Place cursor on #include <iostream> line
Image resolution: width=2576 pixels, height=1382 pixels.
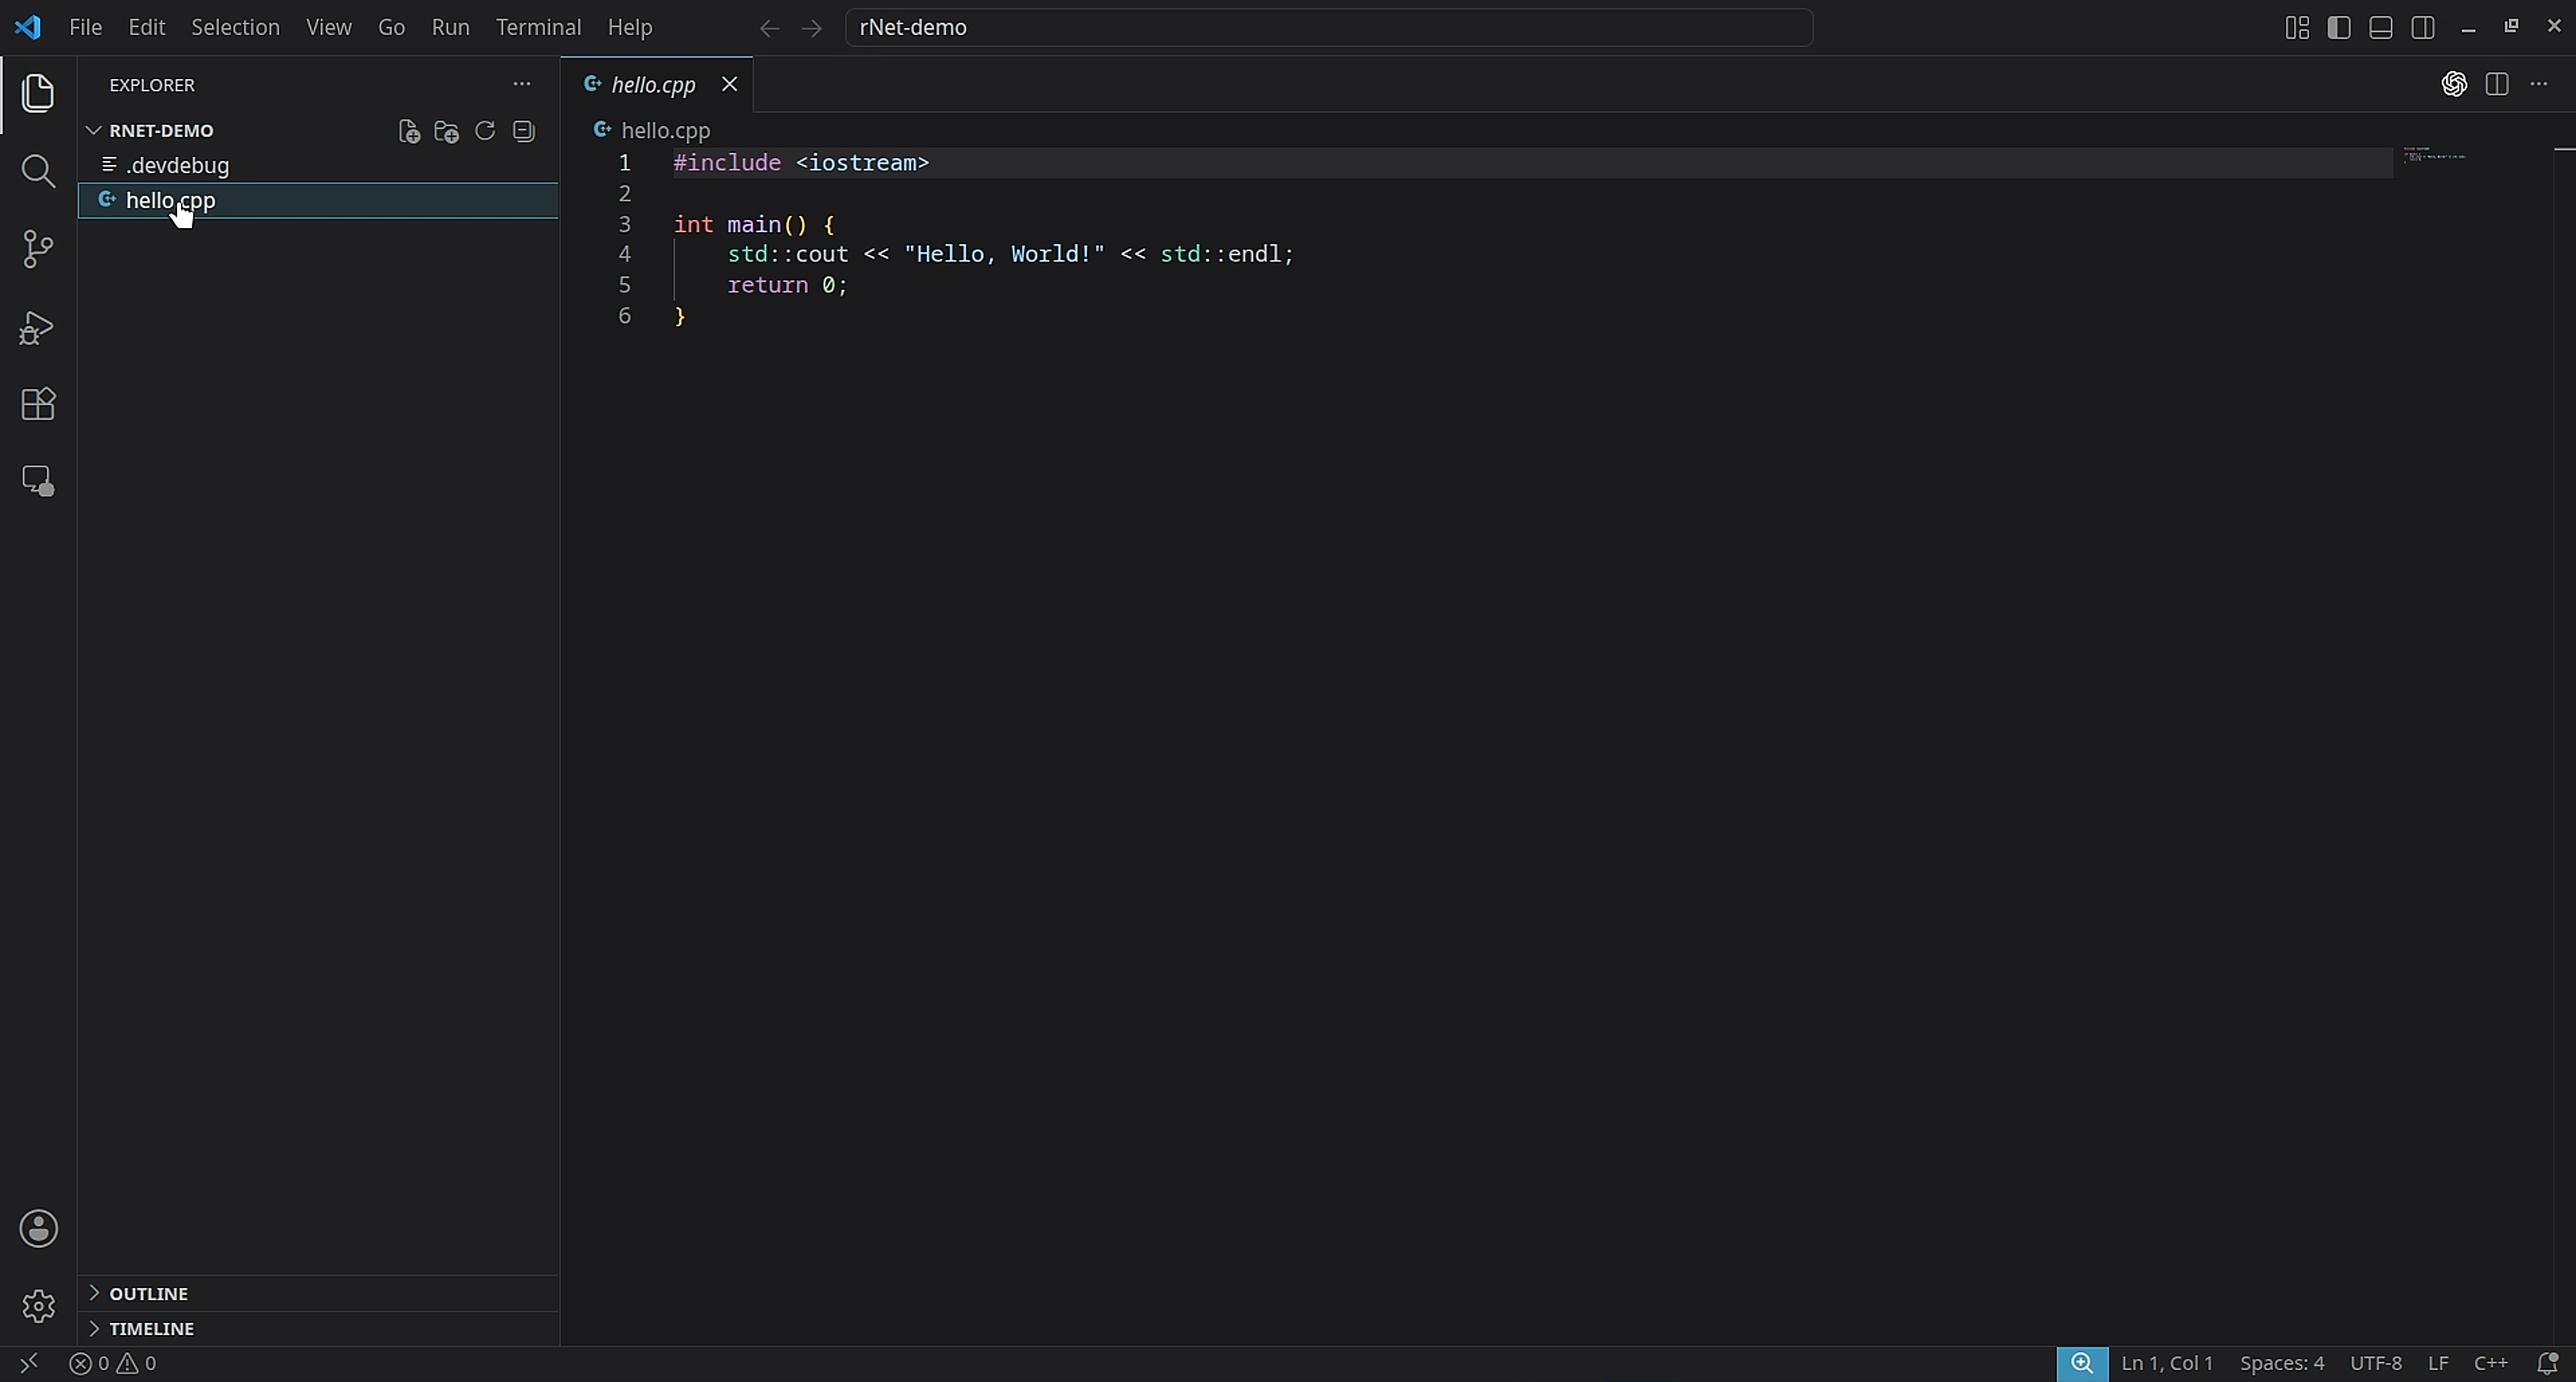801,163
